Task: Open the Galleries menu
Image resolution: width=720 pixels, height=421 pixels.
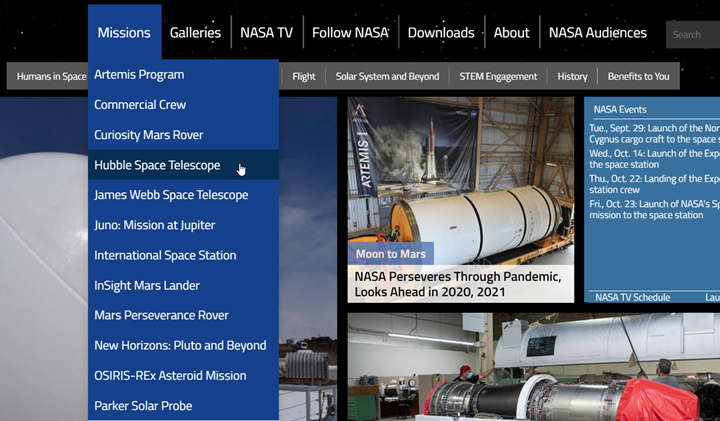Action: (x=195, y=33)
